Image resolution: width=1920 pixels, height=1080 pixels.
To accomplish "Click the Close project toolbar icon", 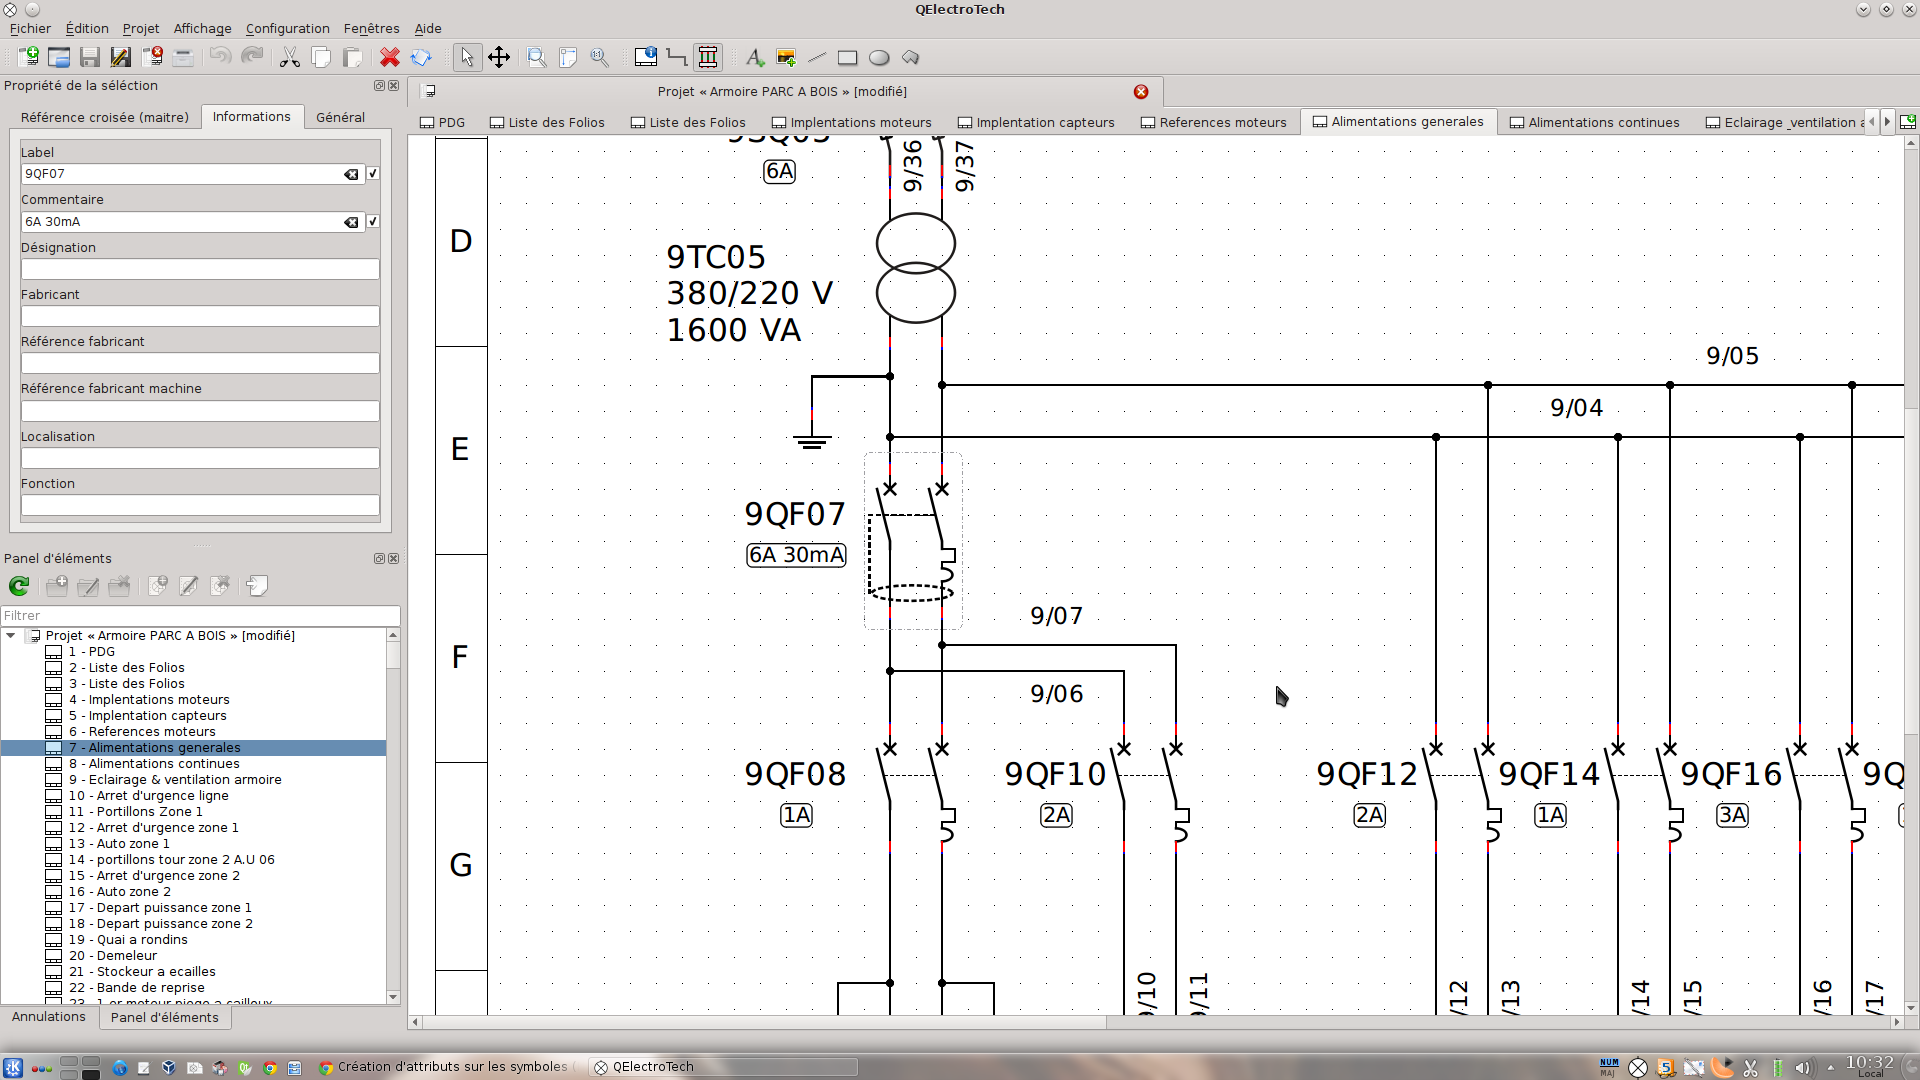I will 152,57.
